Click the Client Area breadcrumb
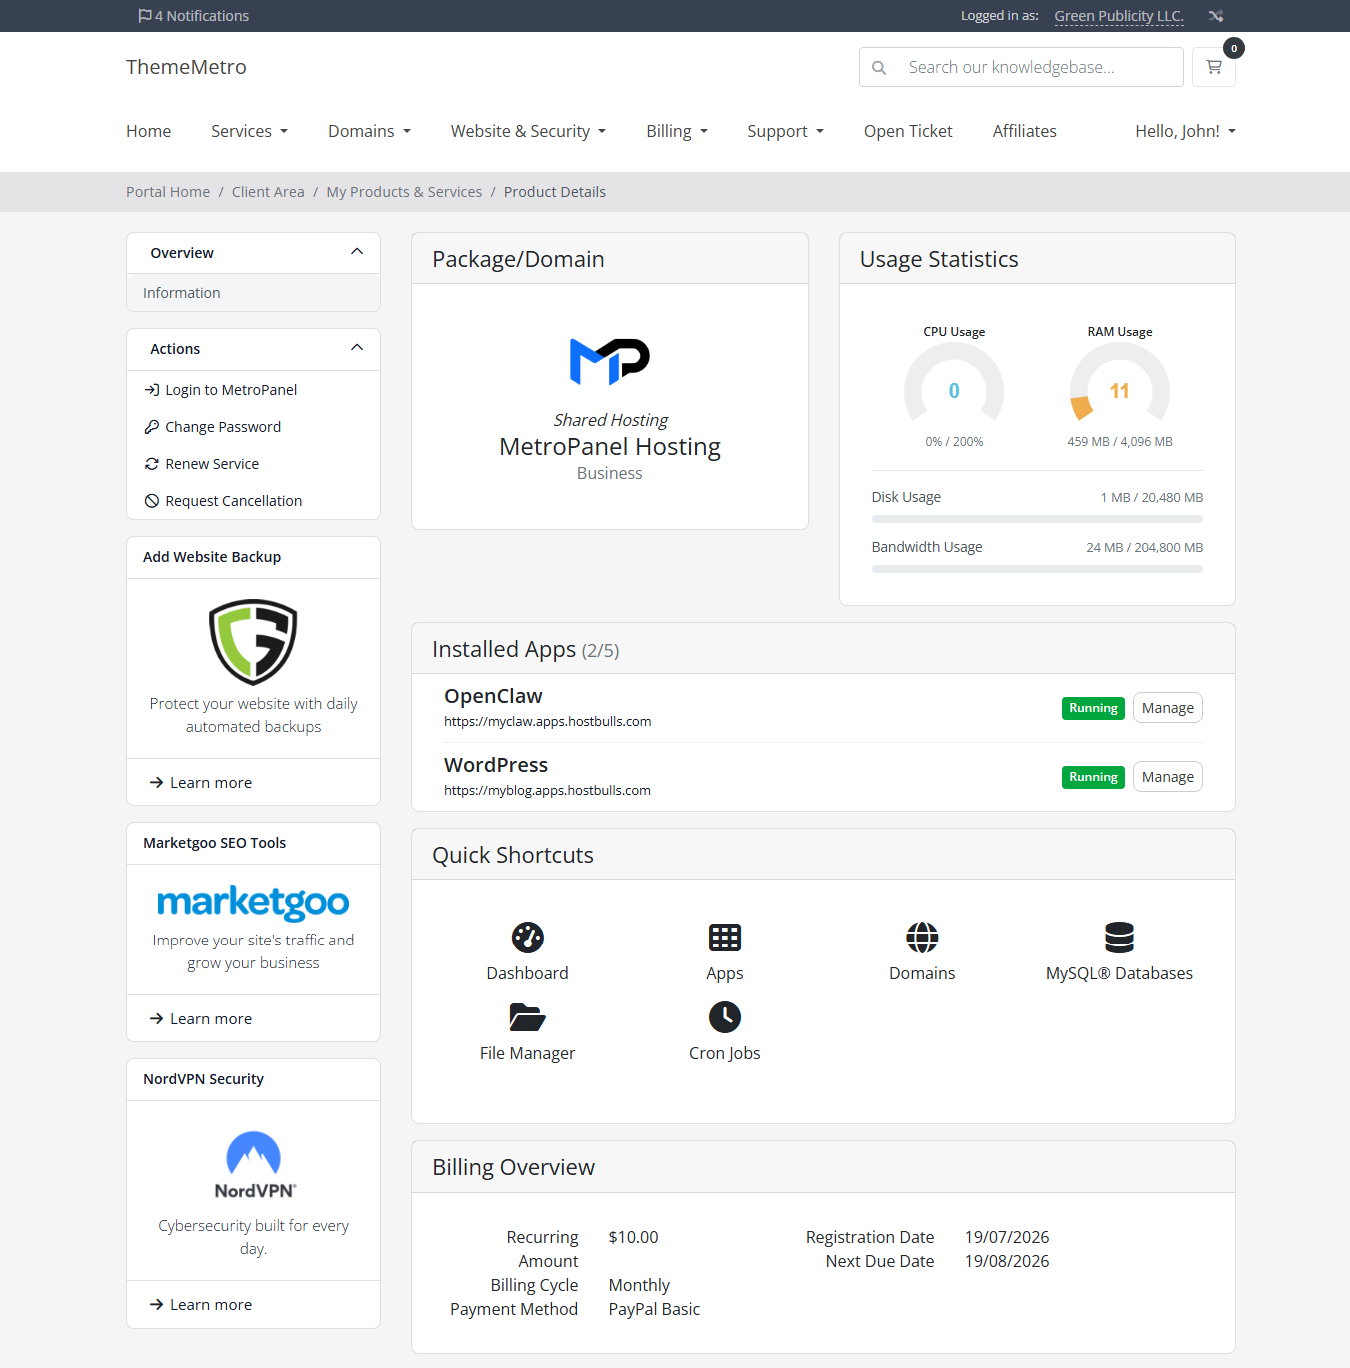 point(268,192)
